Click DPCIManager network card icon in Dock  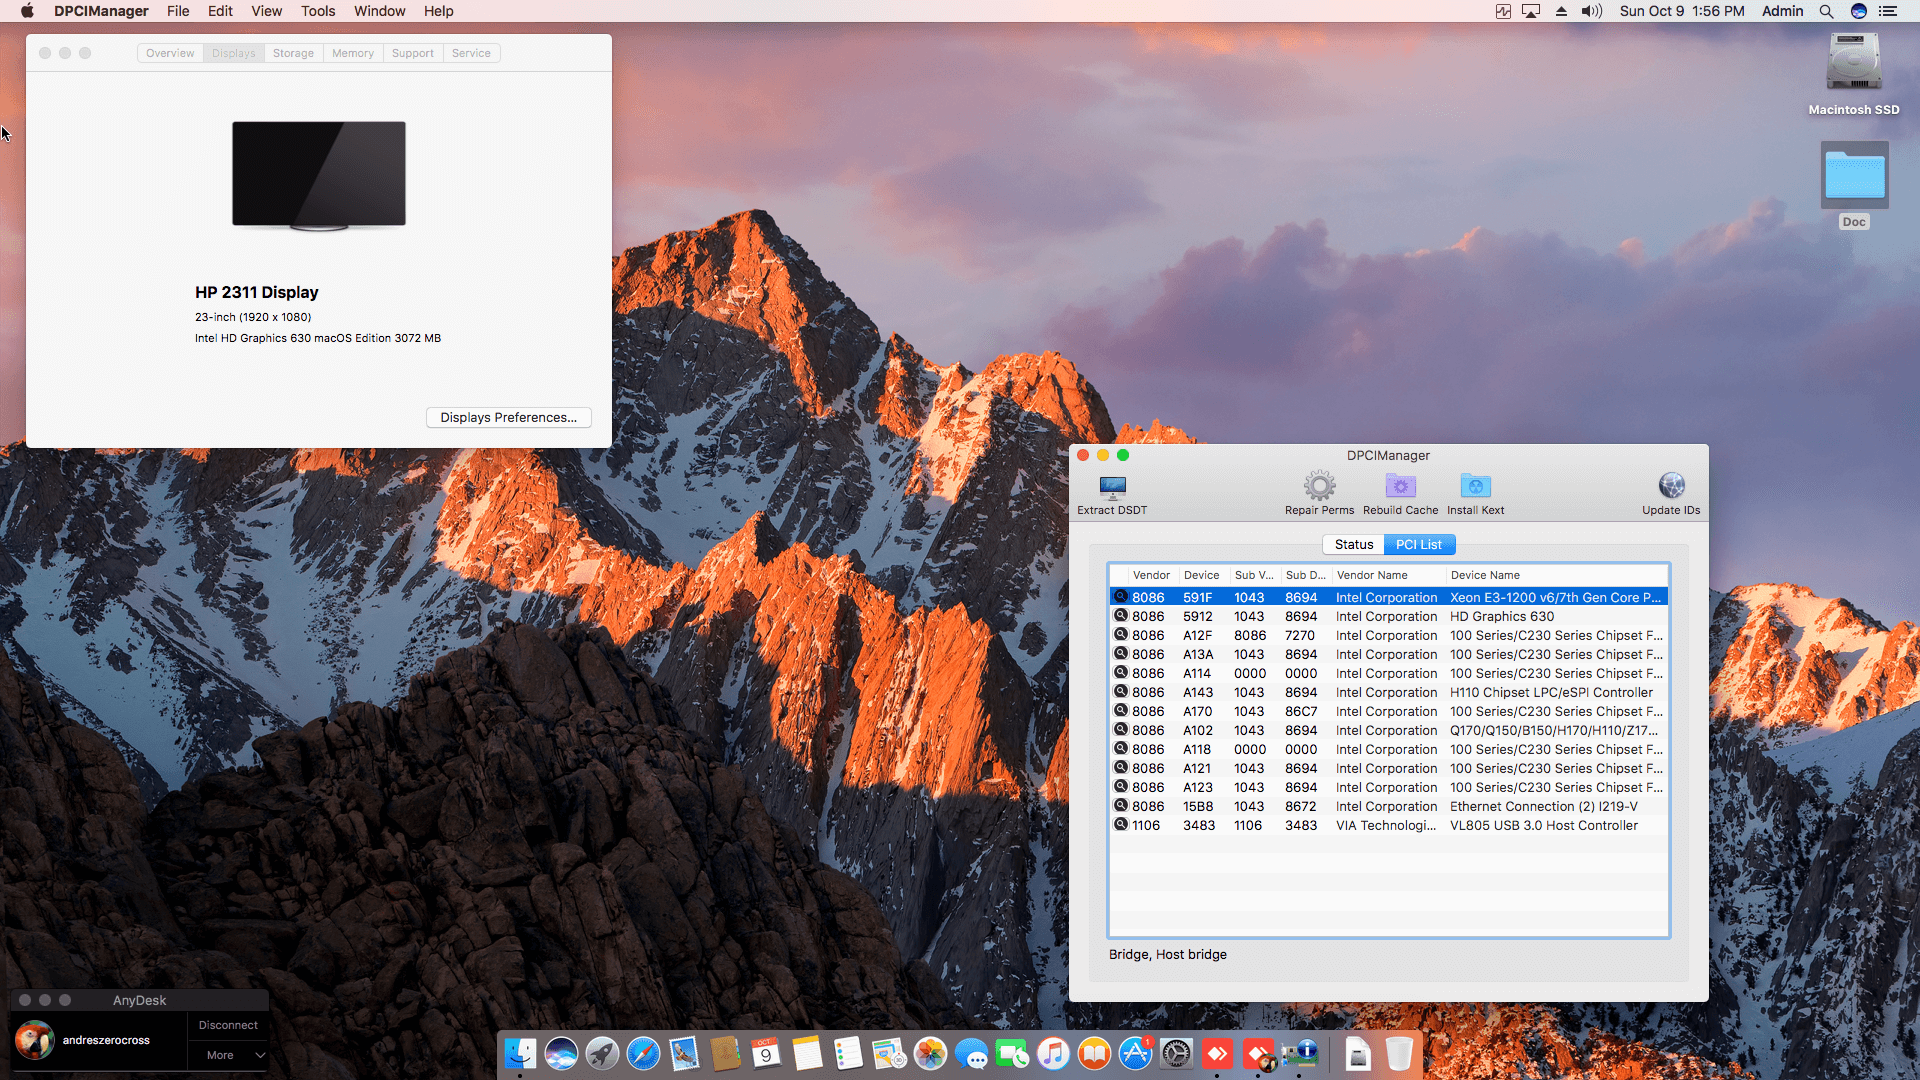pyautogui.click(x=1299, y=1053)
